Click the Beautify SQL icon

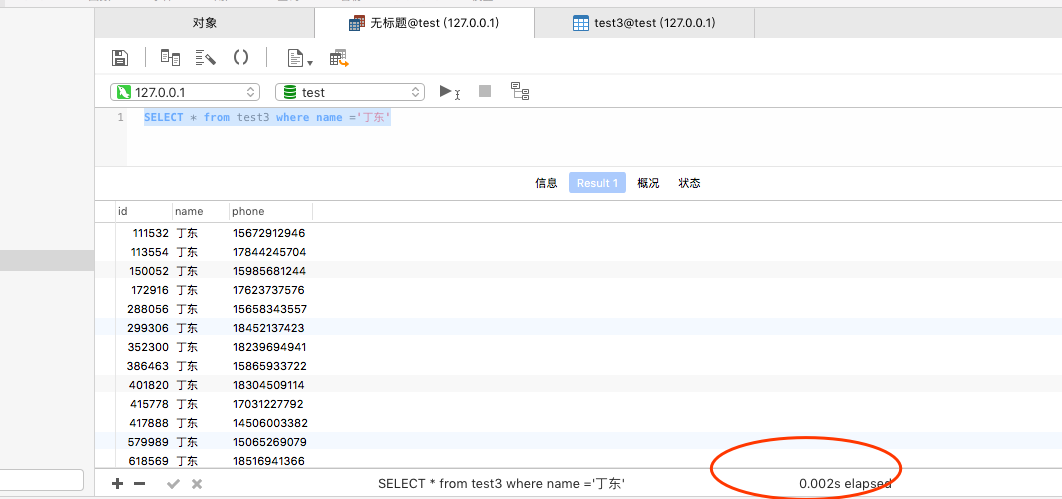click(x=205, y=58)
